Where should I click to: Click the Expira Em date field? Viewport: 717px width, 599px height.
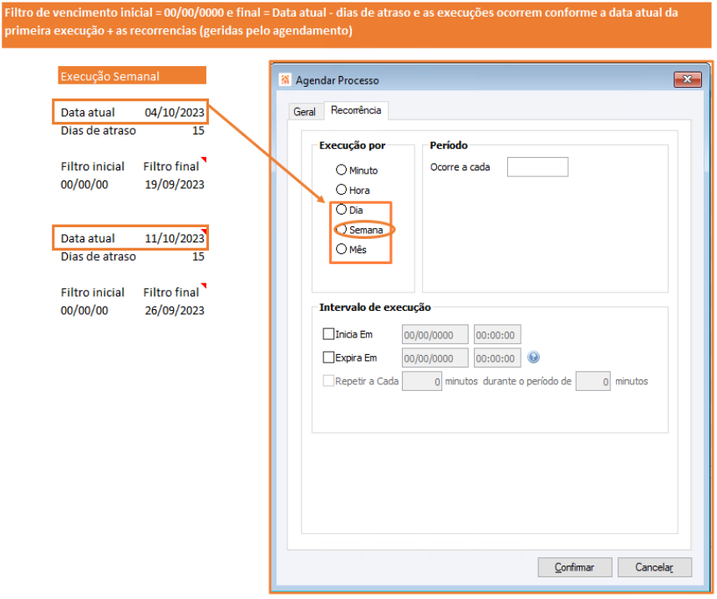(435, 358)
